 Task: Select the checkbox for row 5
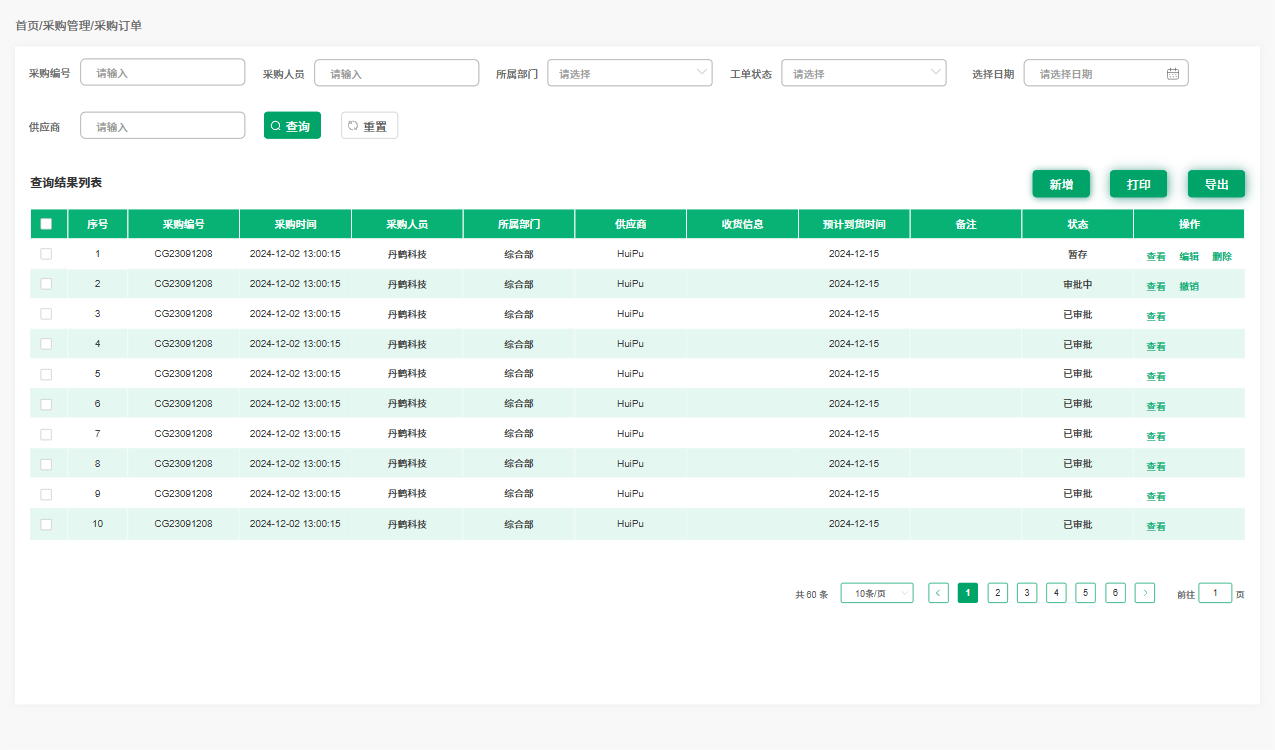(x=46, y=374)
